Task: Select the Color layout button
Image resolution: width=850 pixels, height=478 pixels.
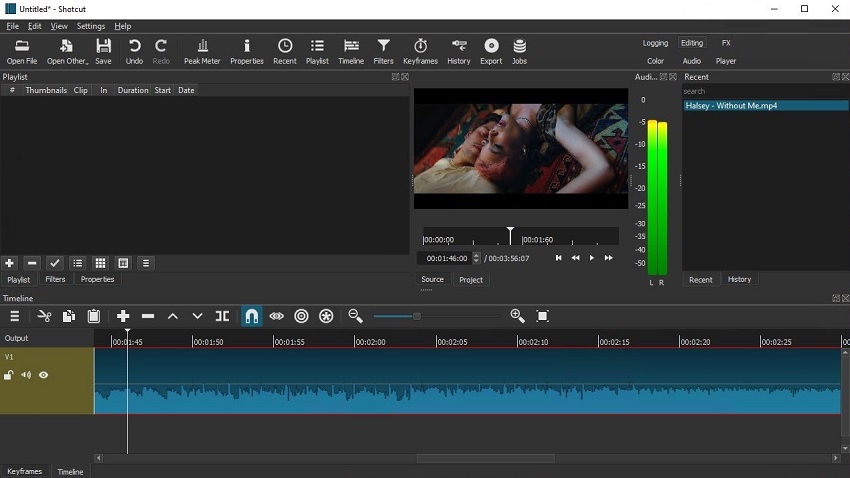Action: point(655,61)
